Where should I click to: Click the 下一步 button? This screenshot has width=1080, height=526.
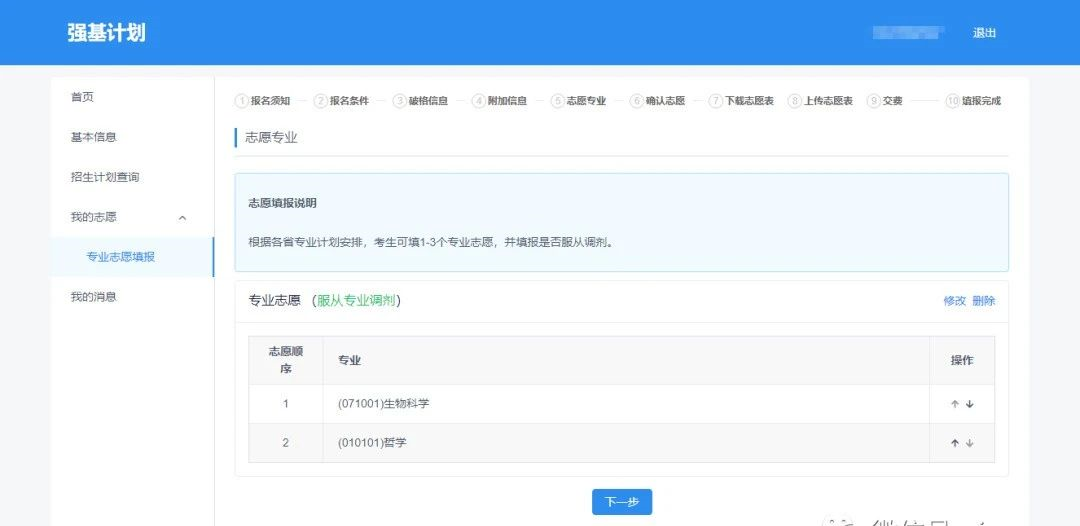click(x=622, y=502)
